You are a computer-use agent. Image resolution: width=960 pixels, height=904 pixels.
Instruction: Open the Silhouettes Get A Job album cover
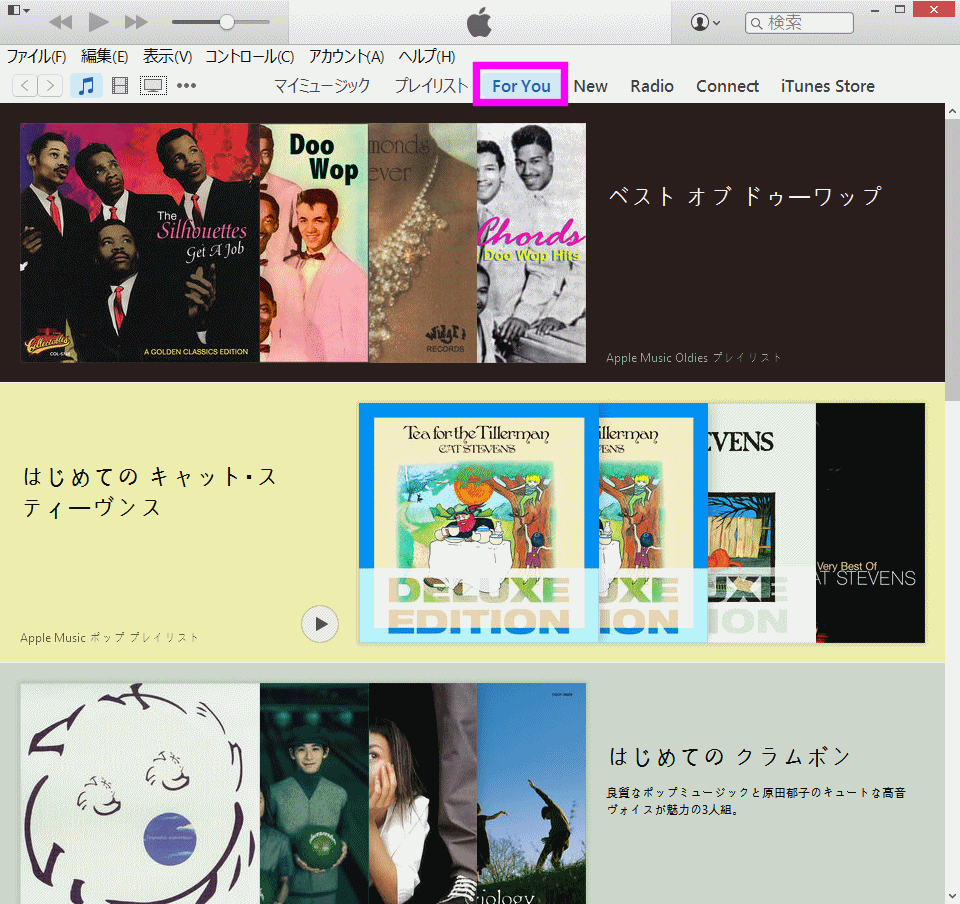click(140, 242)
